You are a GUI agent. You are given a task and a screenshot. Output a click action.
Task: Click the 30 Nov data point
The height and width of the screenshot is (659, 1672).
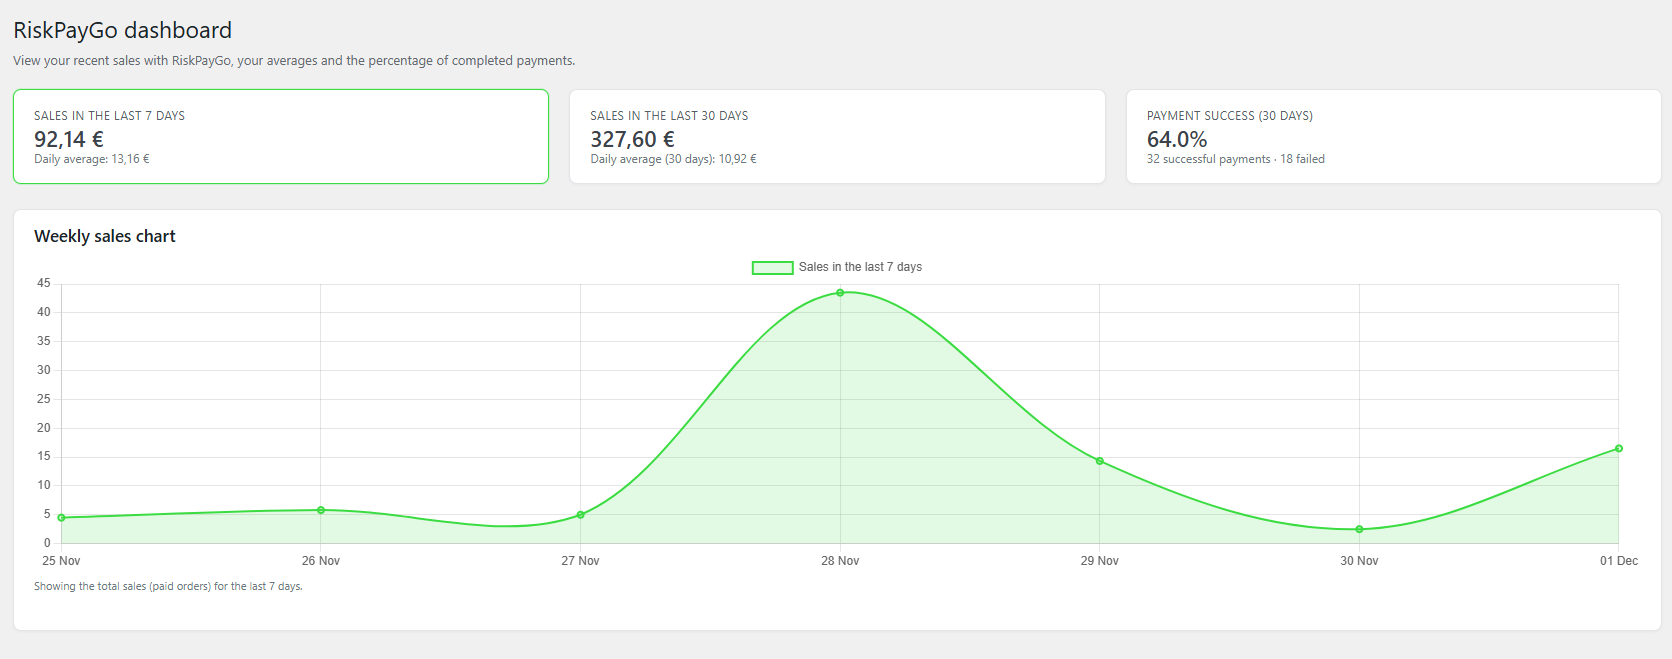[x=1359, y=529]
